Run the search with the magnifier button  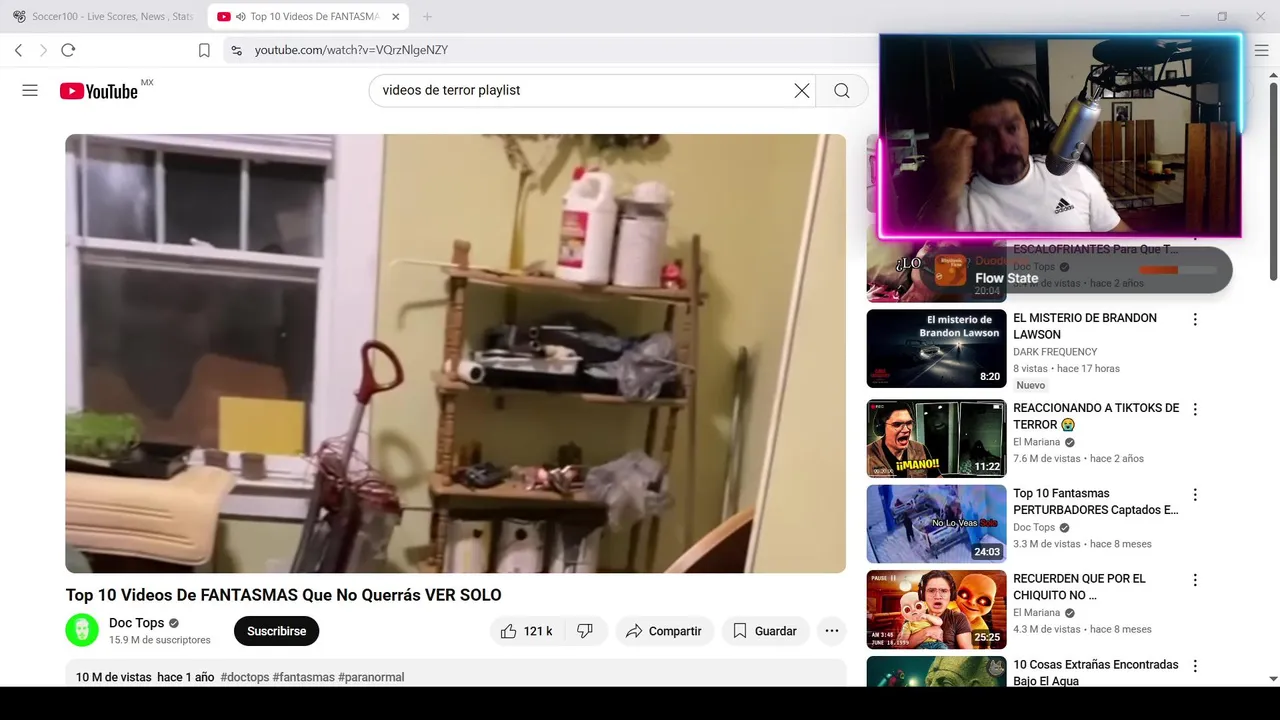coord(842,90)
